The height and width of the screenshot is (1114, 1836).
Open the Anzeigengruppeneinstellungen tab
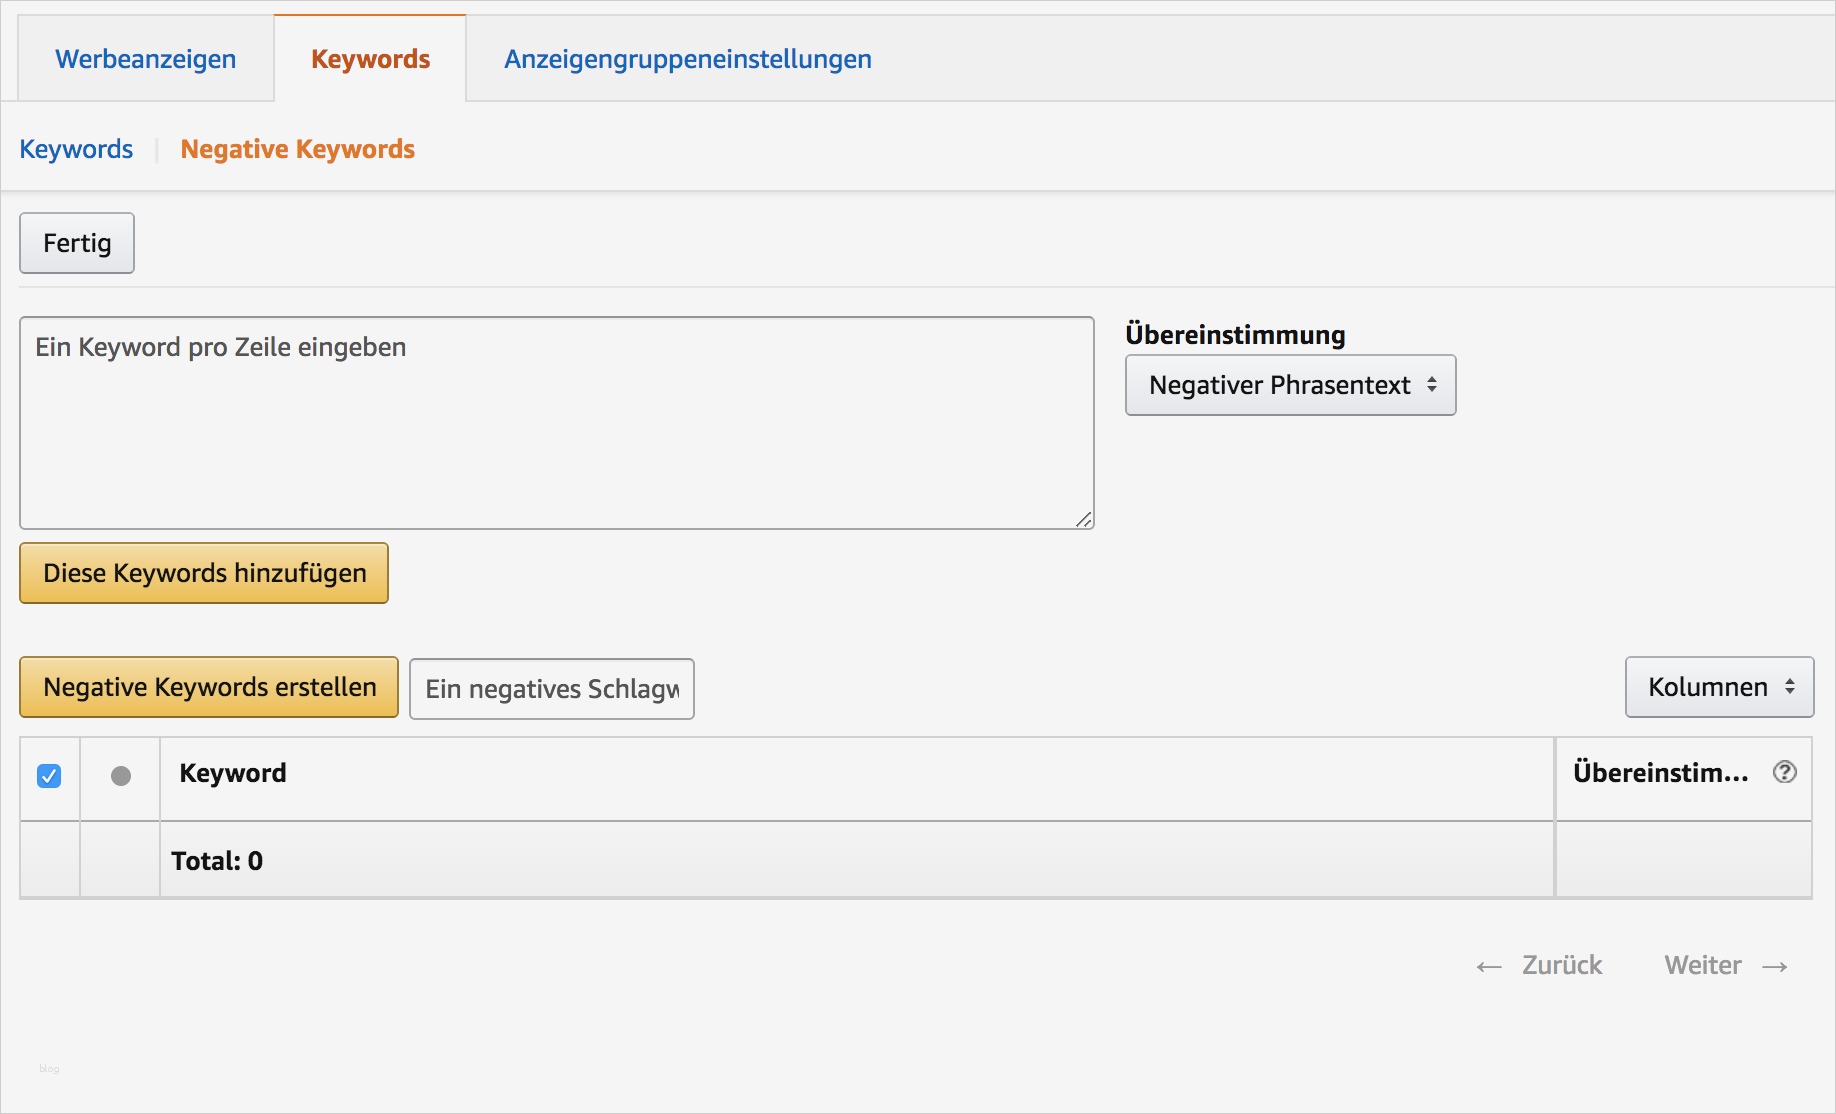click(688, 59)
